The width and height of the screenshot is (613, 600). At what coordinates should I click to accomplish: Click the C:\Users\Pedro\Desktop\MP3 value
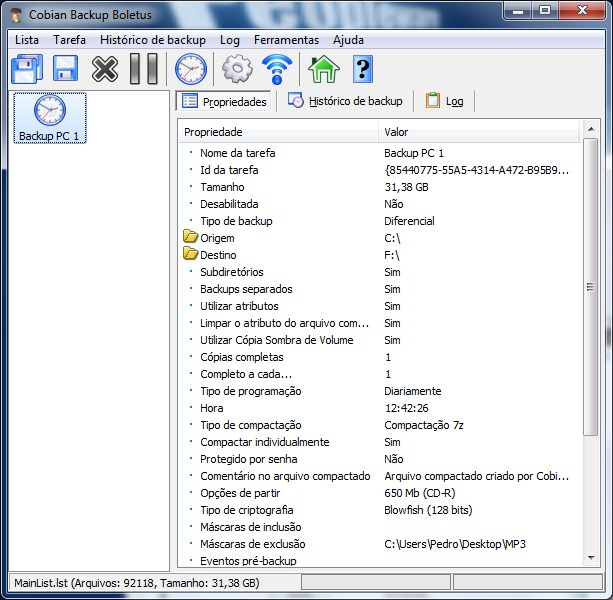(x=455, y=544)
